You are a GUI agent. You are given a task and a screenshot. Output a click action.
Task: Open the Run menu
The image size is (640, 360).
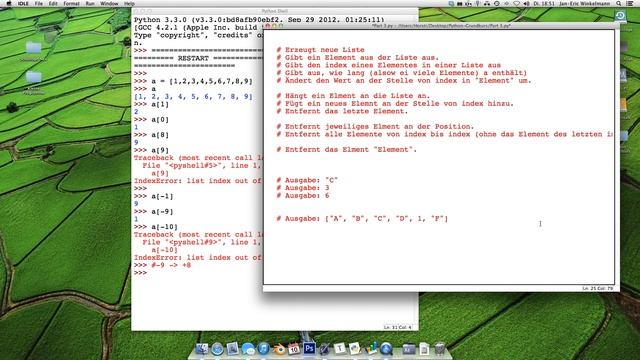coord(90,3)
